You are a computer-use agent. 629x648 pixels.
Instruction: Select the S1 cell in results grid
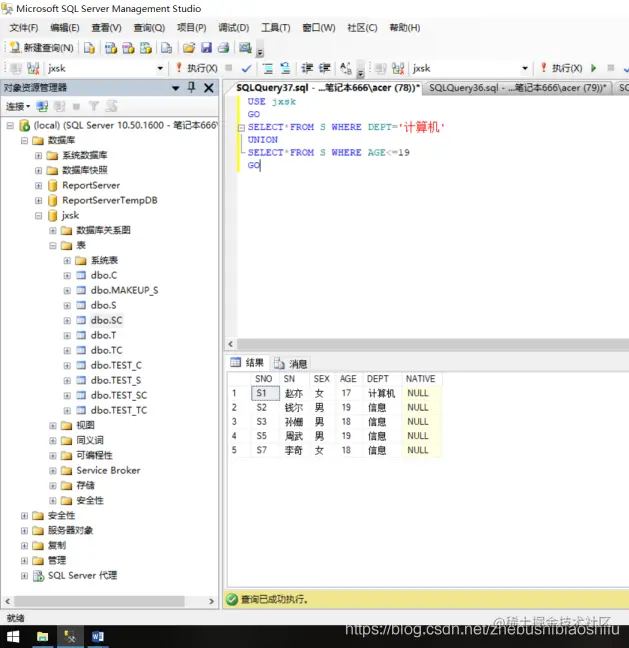tap(265, 393)
